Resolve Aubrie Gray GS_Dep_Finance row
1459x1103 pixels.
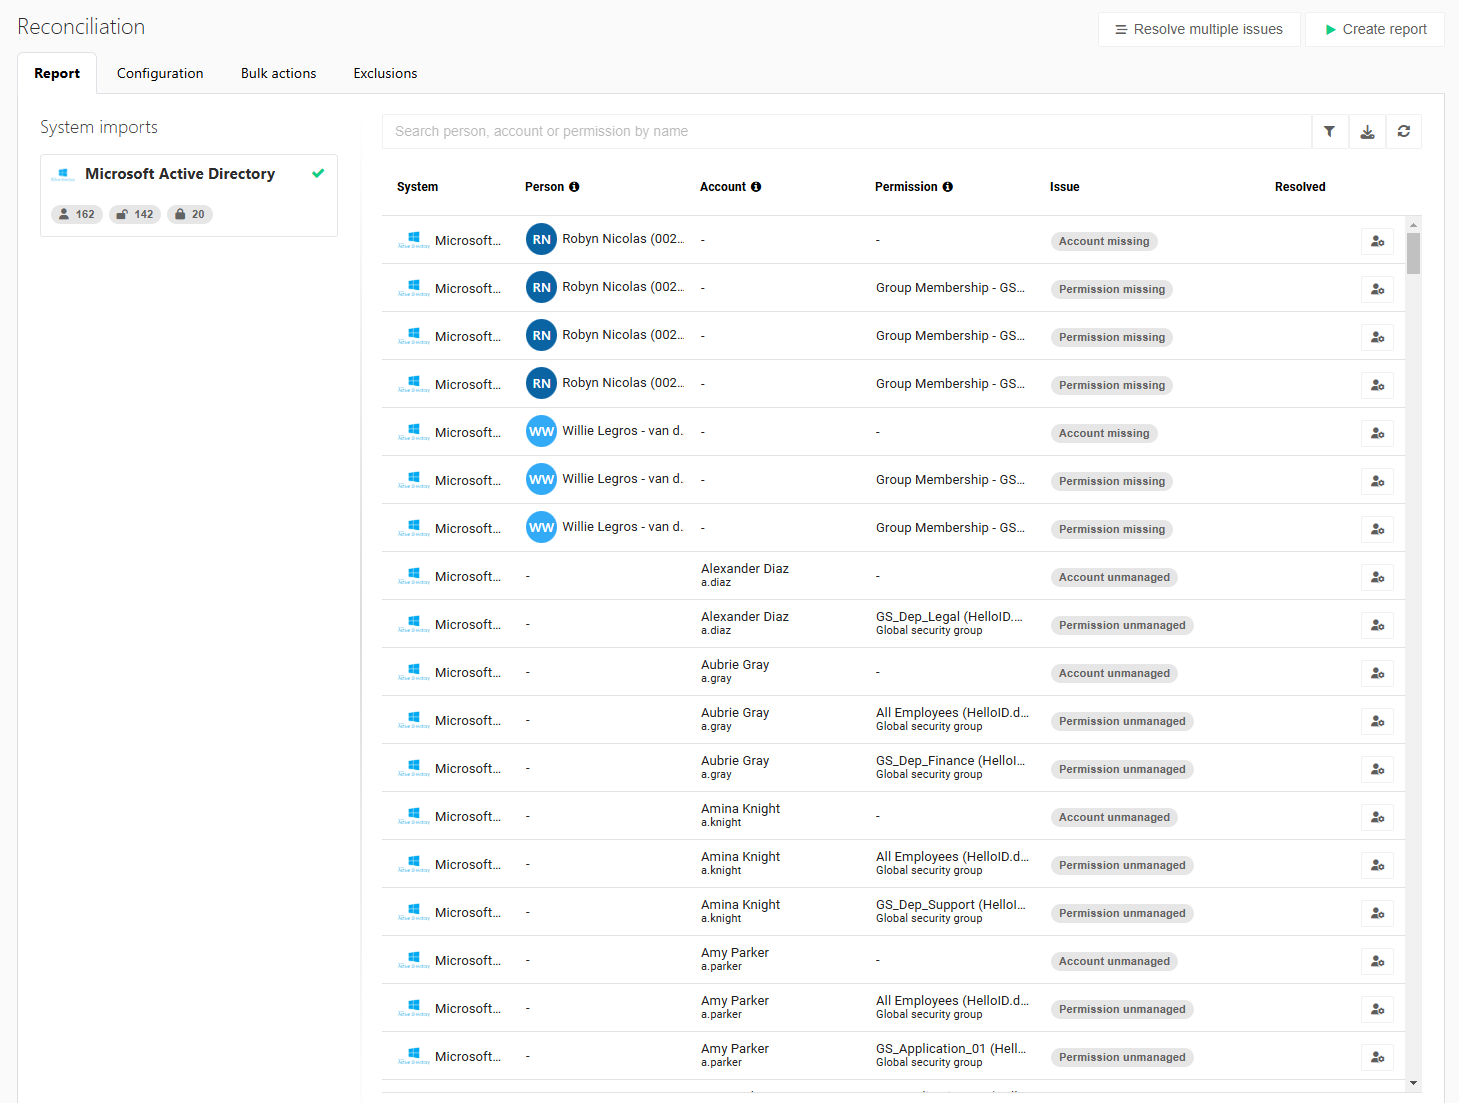click(x=1377, y=769)
